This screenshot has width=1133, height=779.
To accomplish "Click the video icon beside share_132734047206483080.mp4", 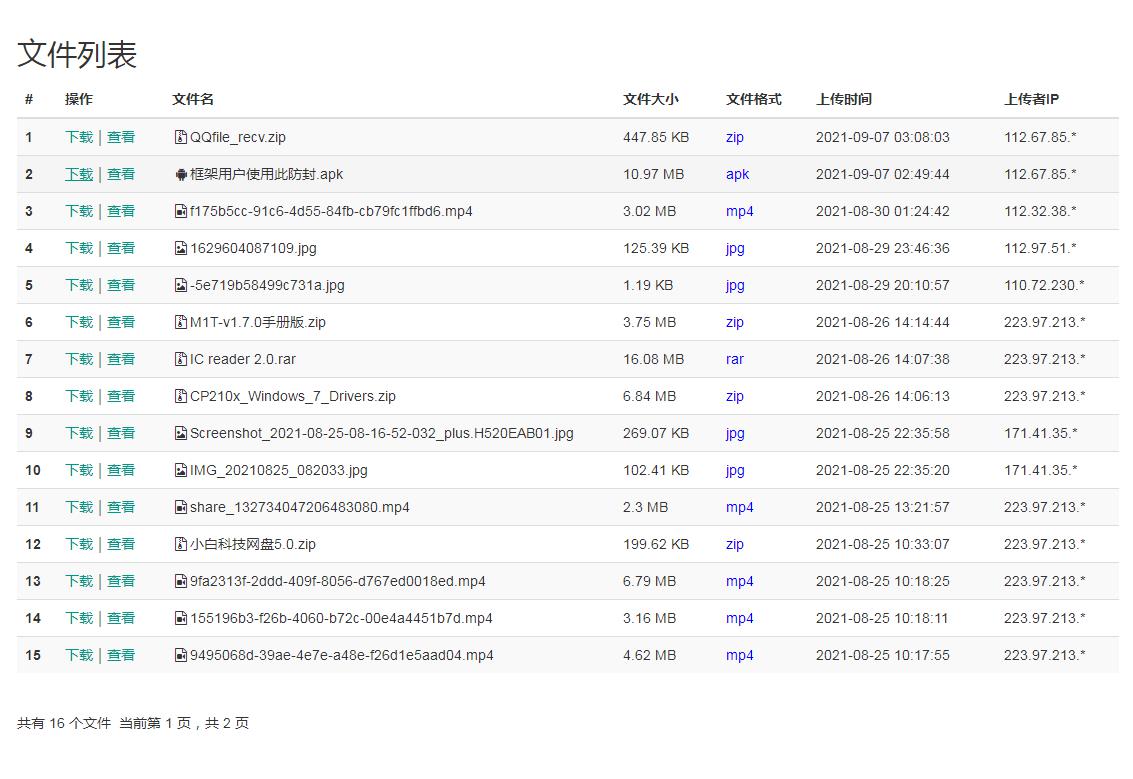I will click(181, 507).
